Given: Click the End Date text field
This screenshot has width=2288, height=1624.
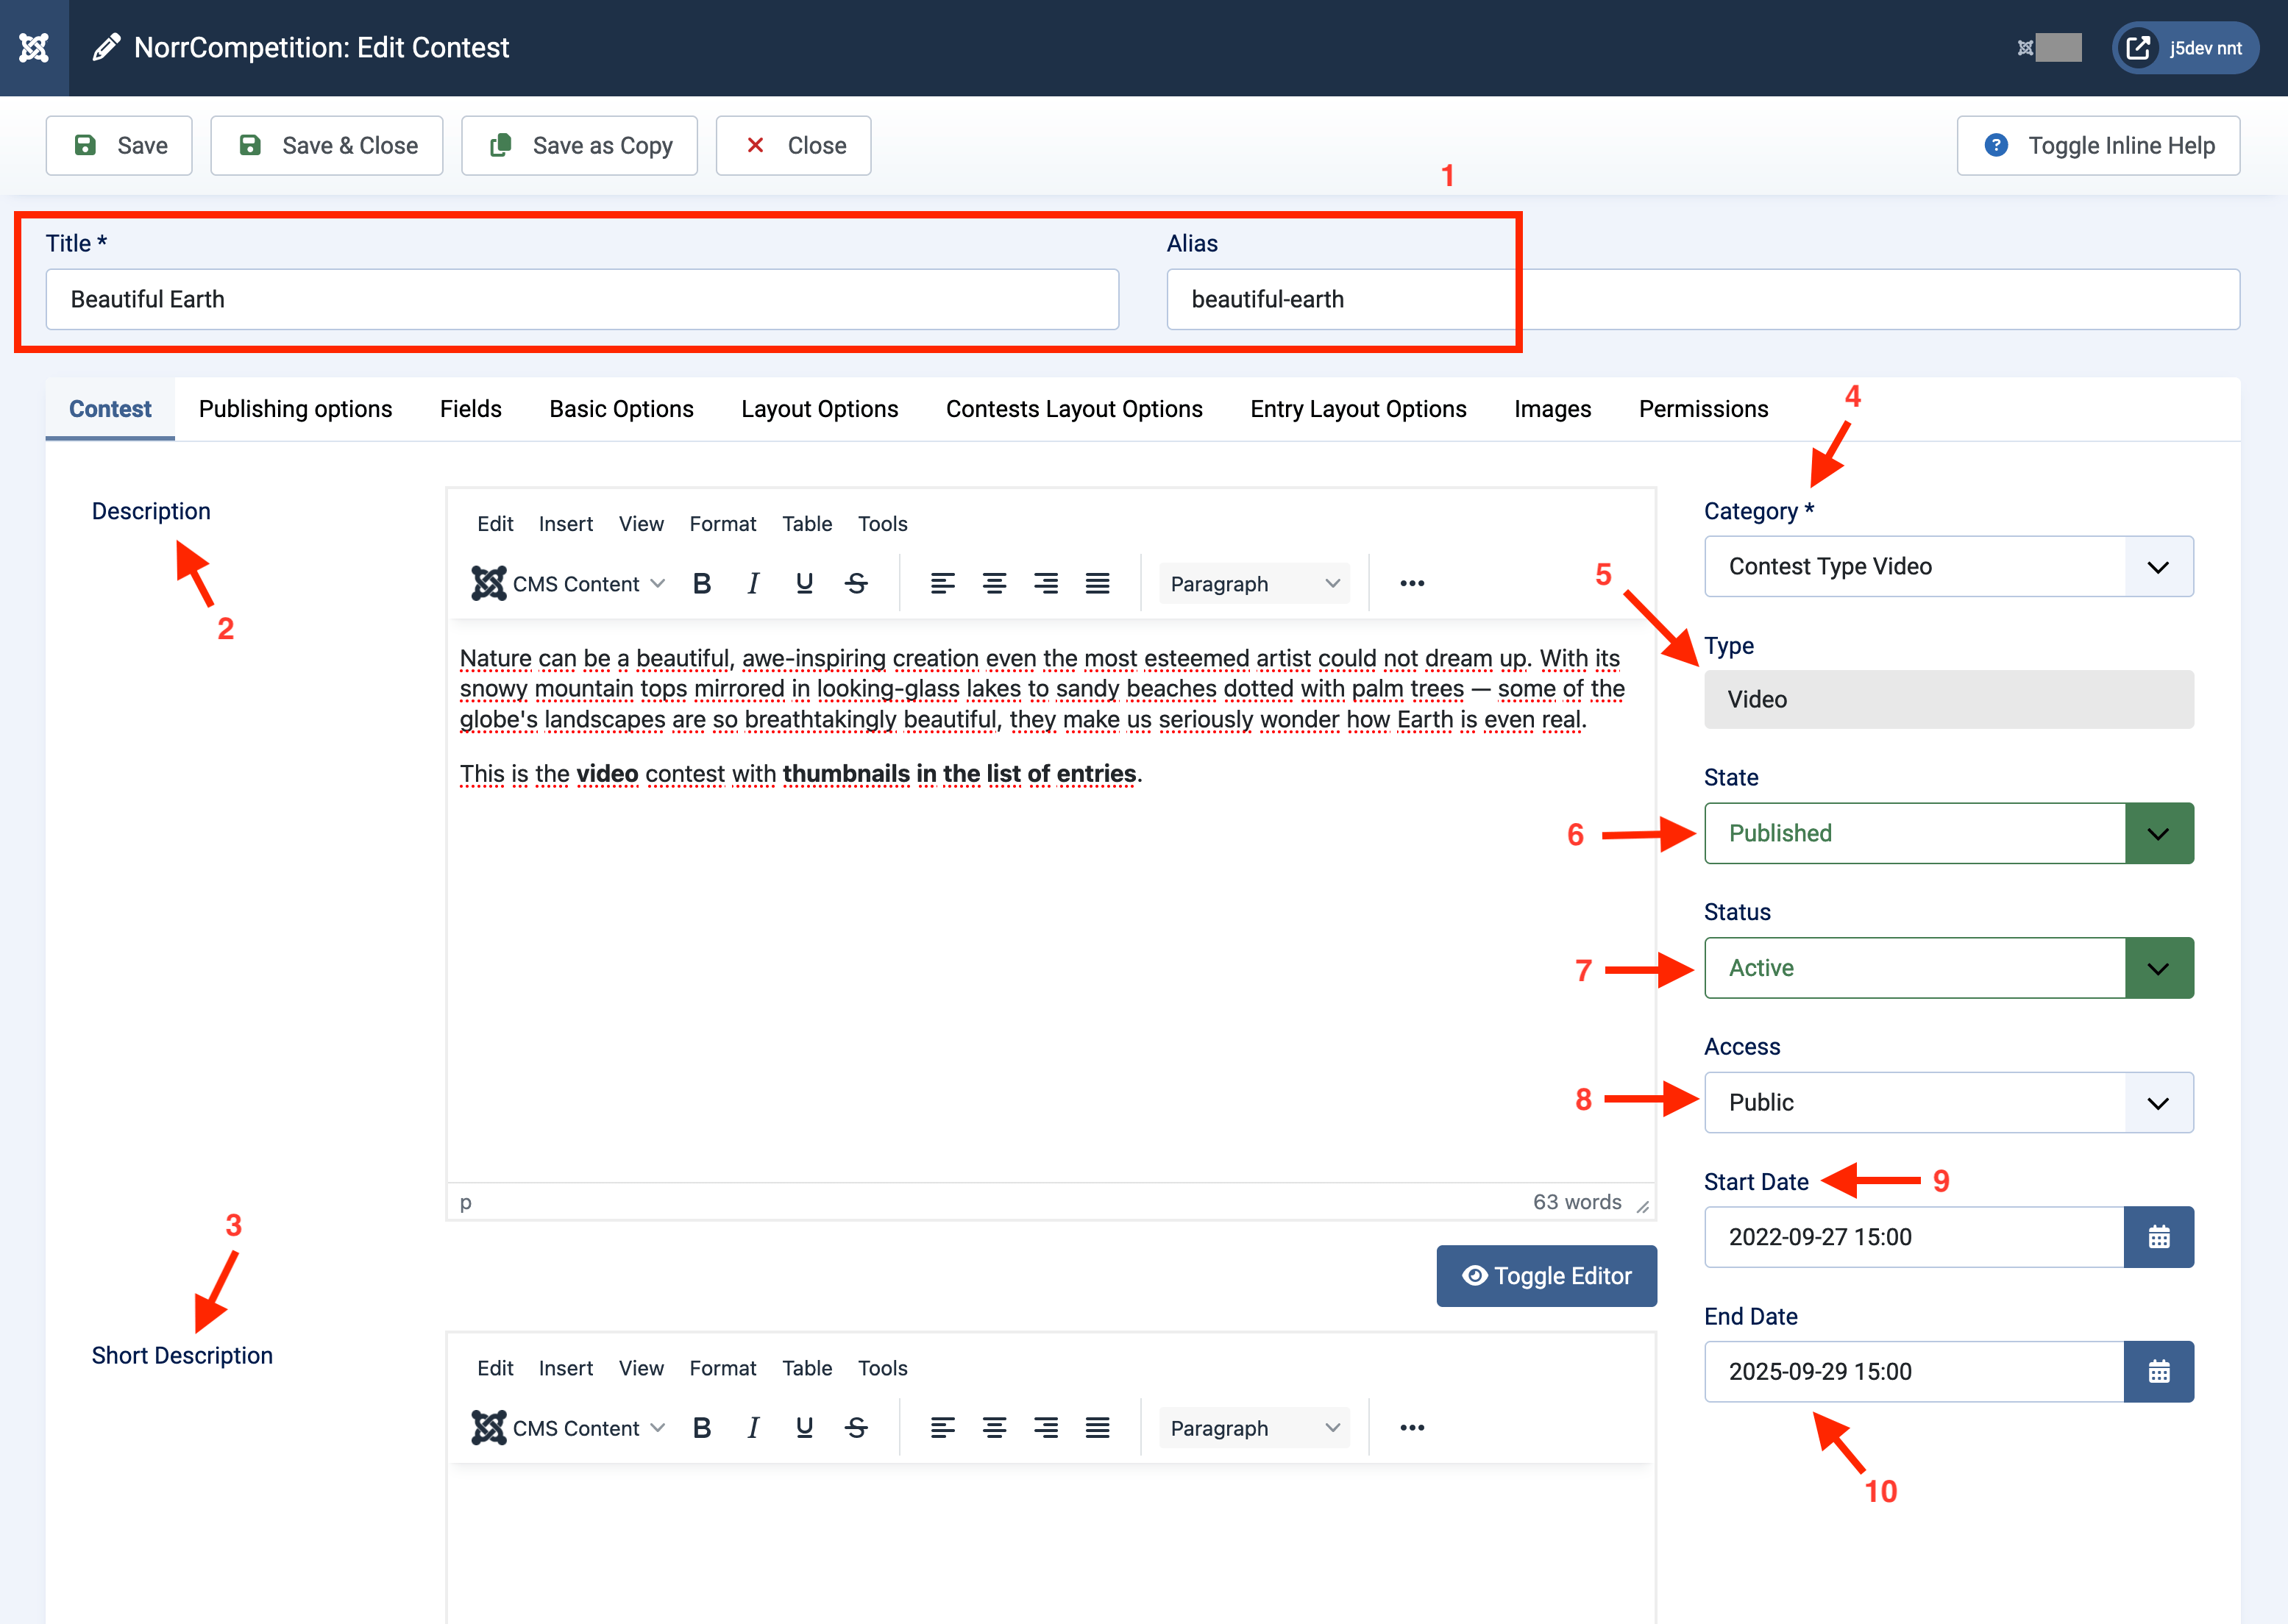Looking at the screenshot, I should click(1914, 1371).
